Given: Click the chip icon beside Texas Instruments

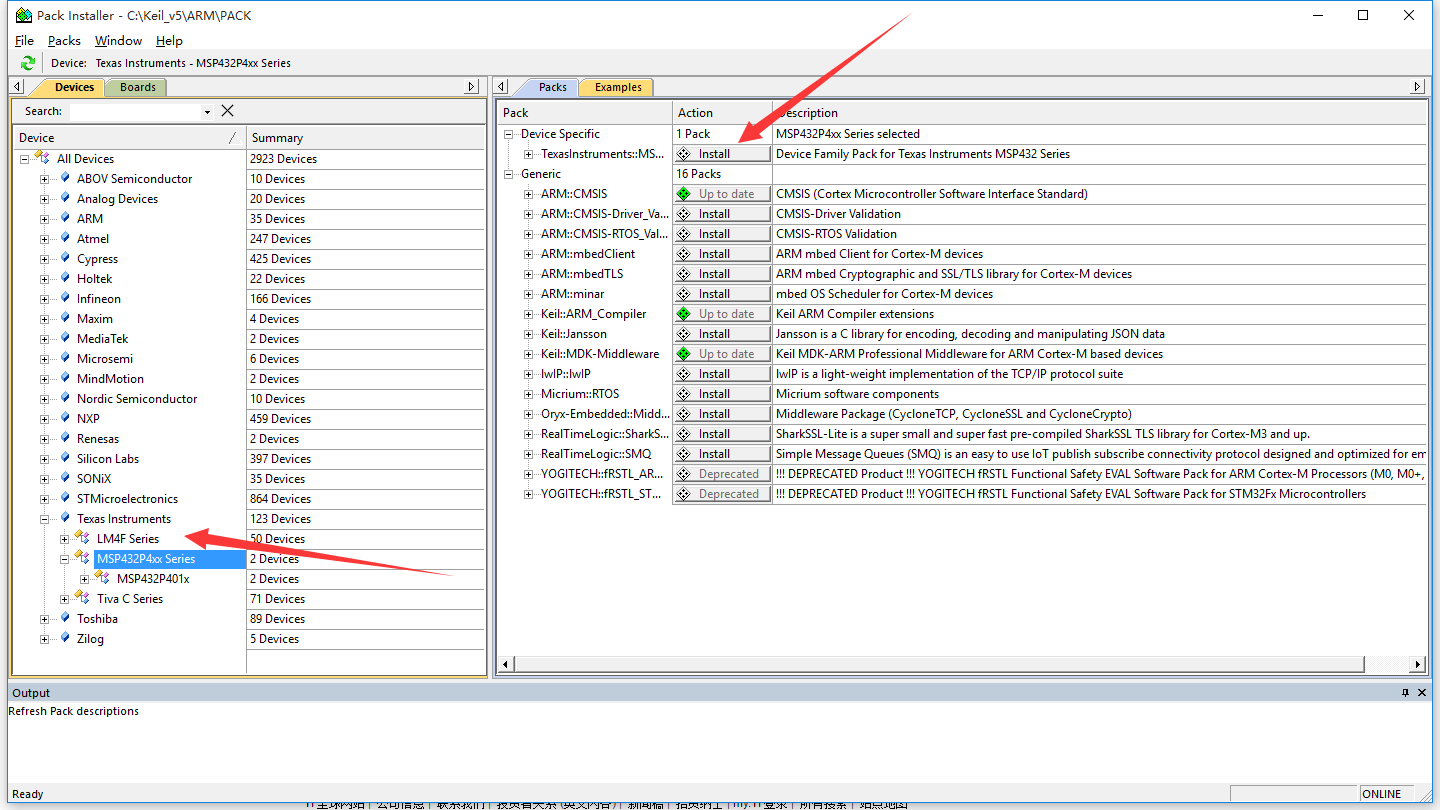Looking at the screenshot, I should tap(65, 518).
